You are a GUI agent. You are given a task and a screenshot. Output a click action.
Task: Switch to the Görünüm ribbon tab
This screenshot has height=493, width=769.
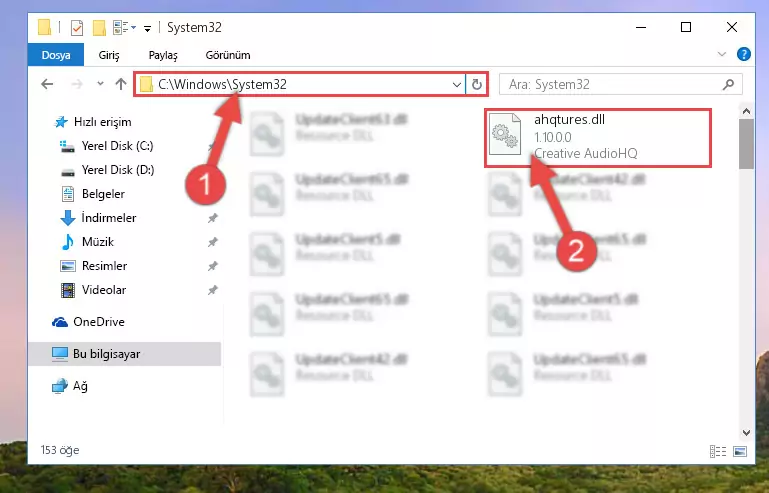pos(228,55)
